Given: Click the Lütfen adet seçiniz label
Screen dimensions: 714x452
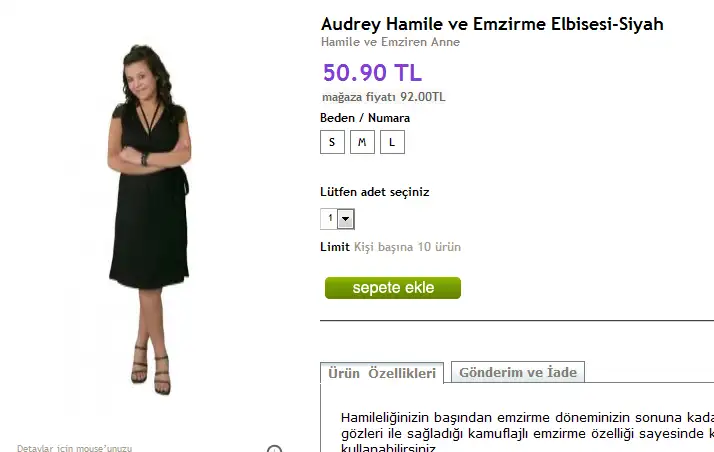Looking at the screenshot, I should (374, 192).
